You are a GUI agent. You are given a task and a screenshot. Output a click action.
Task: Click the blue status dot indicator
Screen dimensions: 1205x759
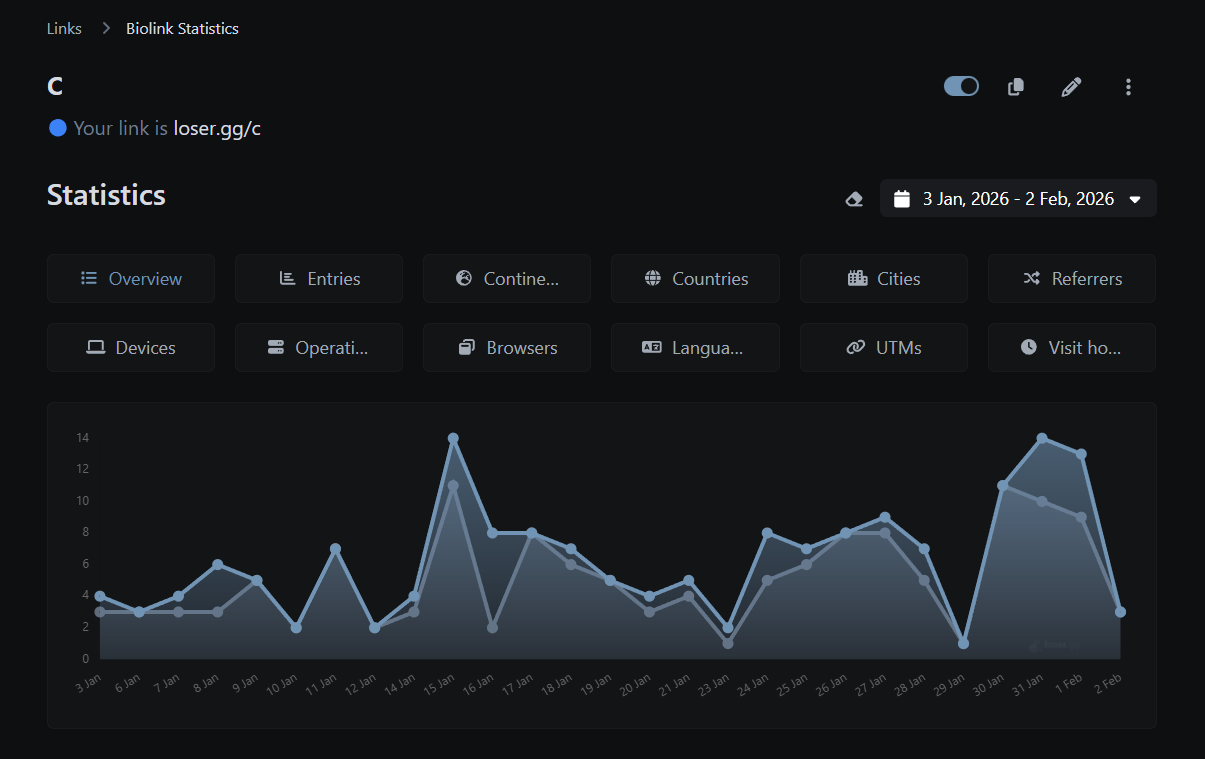click(58, 128)
